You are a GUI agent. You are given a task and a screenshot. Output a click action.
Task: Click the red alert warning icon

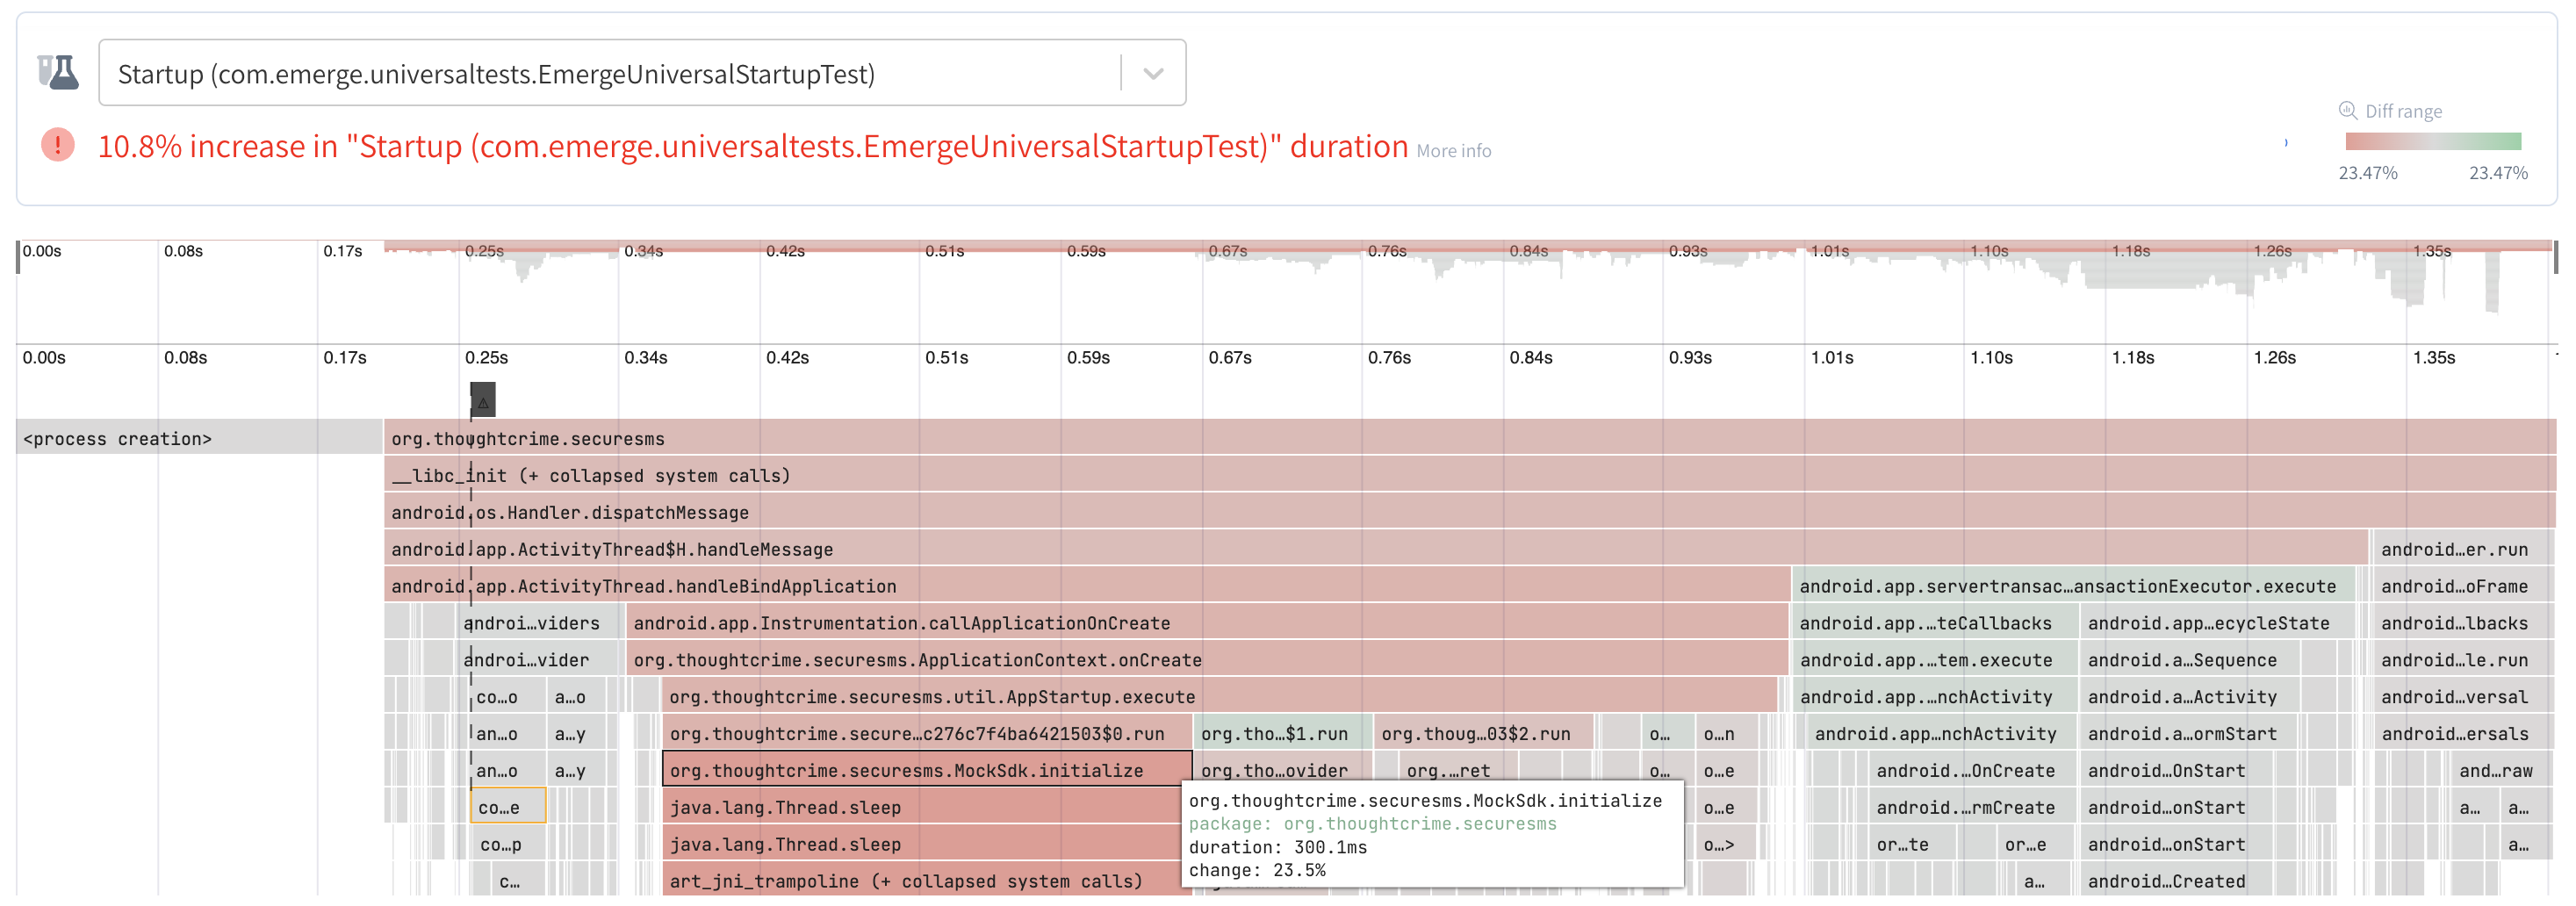[x=58, y=146]
